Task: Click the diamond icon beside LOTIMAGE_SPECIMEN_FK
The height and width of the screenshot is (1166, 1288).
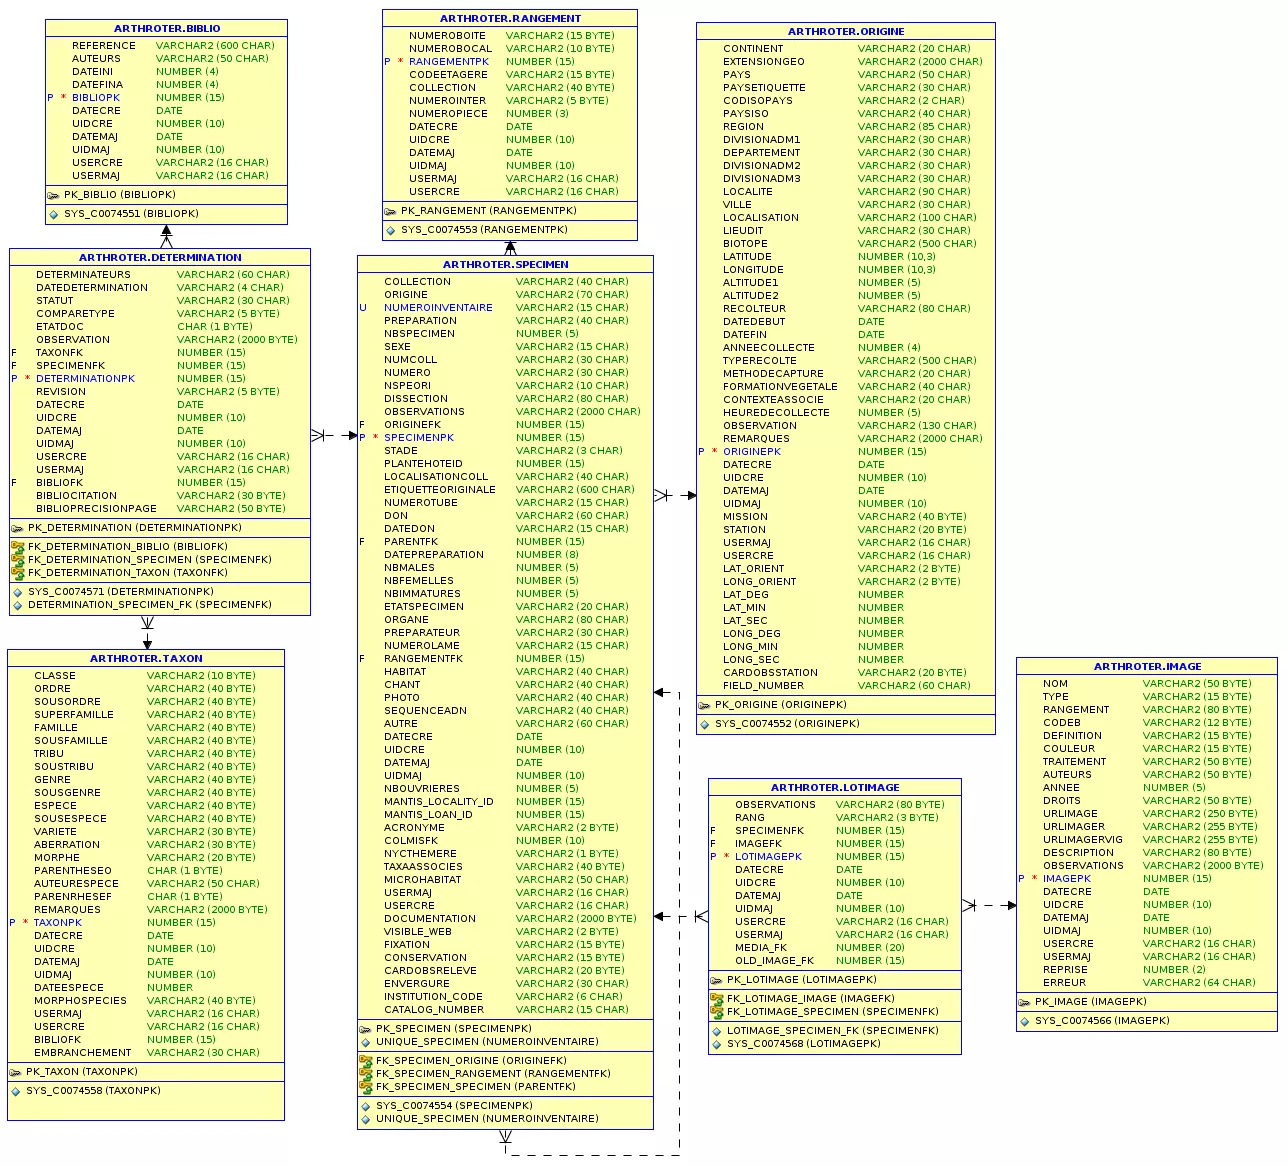Action: [x=717, y=1031]
